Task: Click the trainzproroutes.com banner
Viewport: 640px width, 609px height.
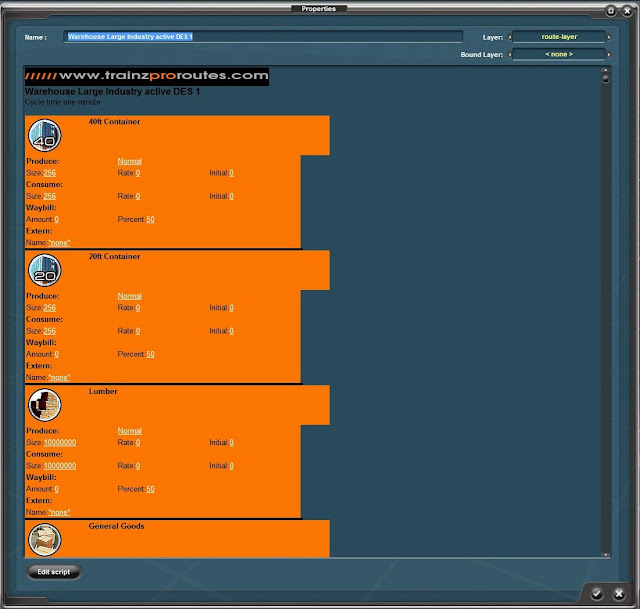Action: click(147, 76)
